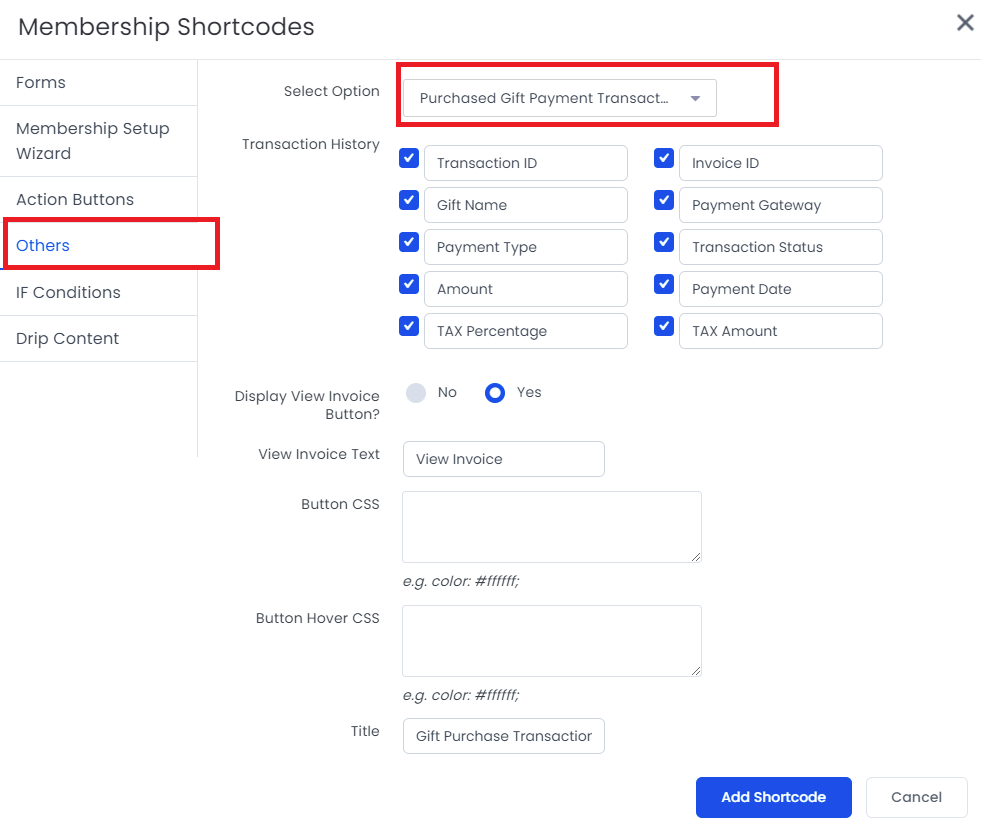Uncheck the Transaction ID checkbox
The height and width of the screenshot is (823, 981).
coord(409,158)
